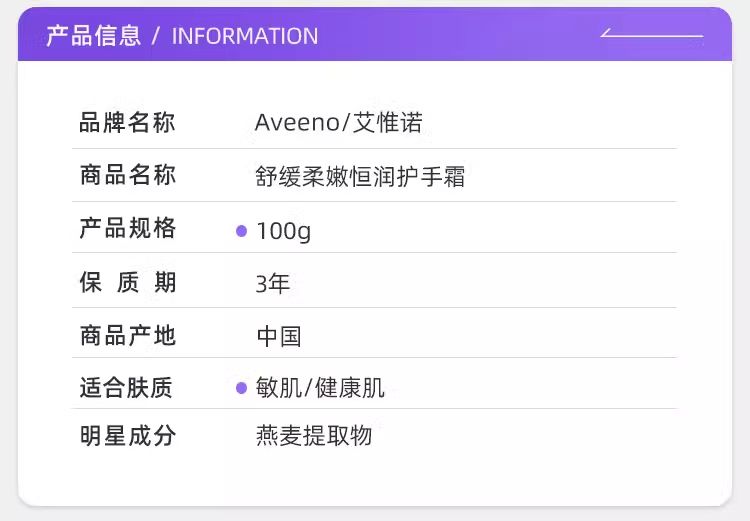Viewport: 750px width, 521px height.
Task: Select the 中国 origin value
Action: coord(279,336)
